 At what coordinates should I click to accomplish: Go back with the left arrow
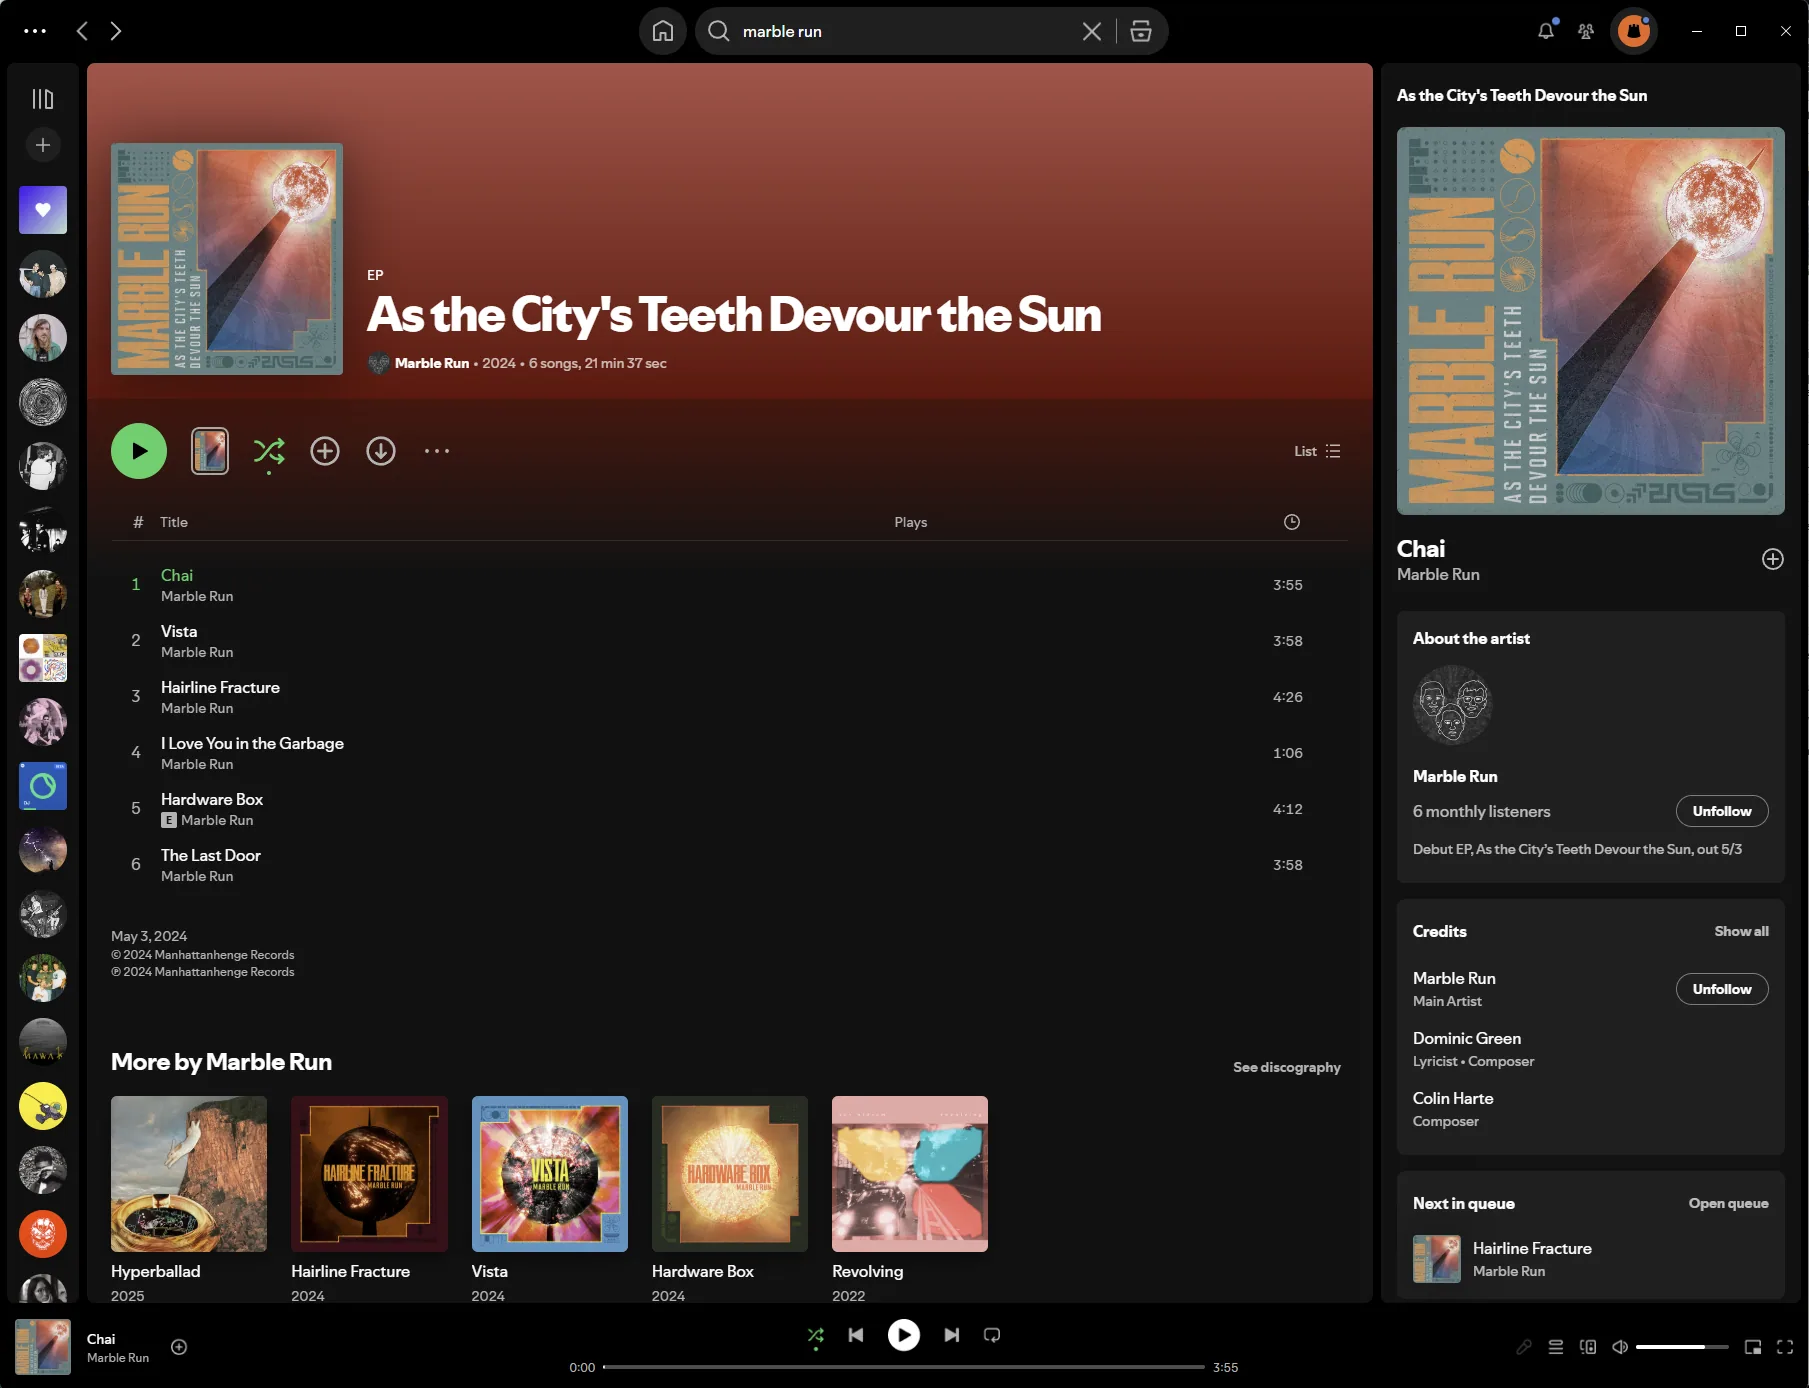pyautogui.click(x=83, y=31)
